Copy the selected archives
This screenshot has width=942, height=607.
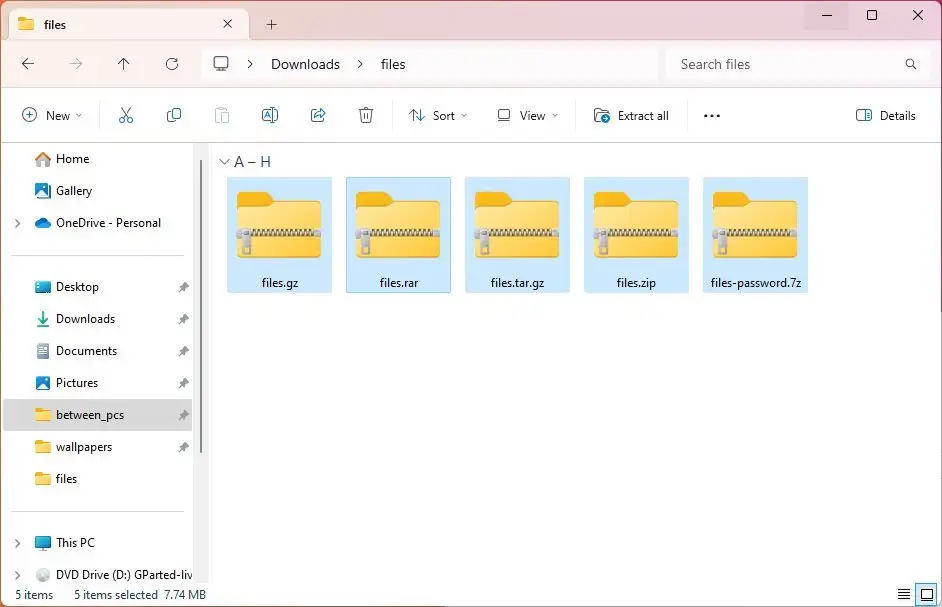[173, 115]
